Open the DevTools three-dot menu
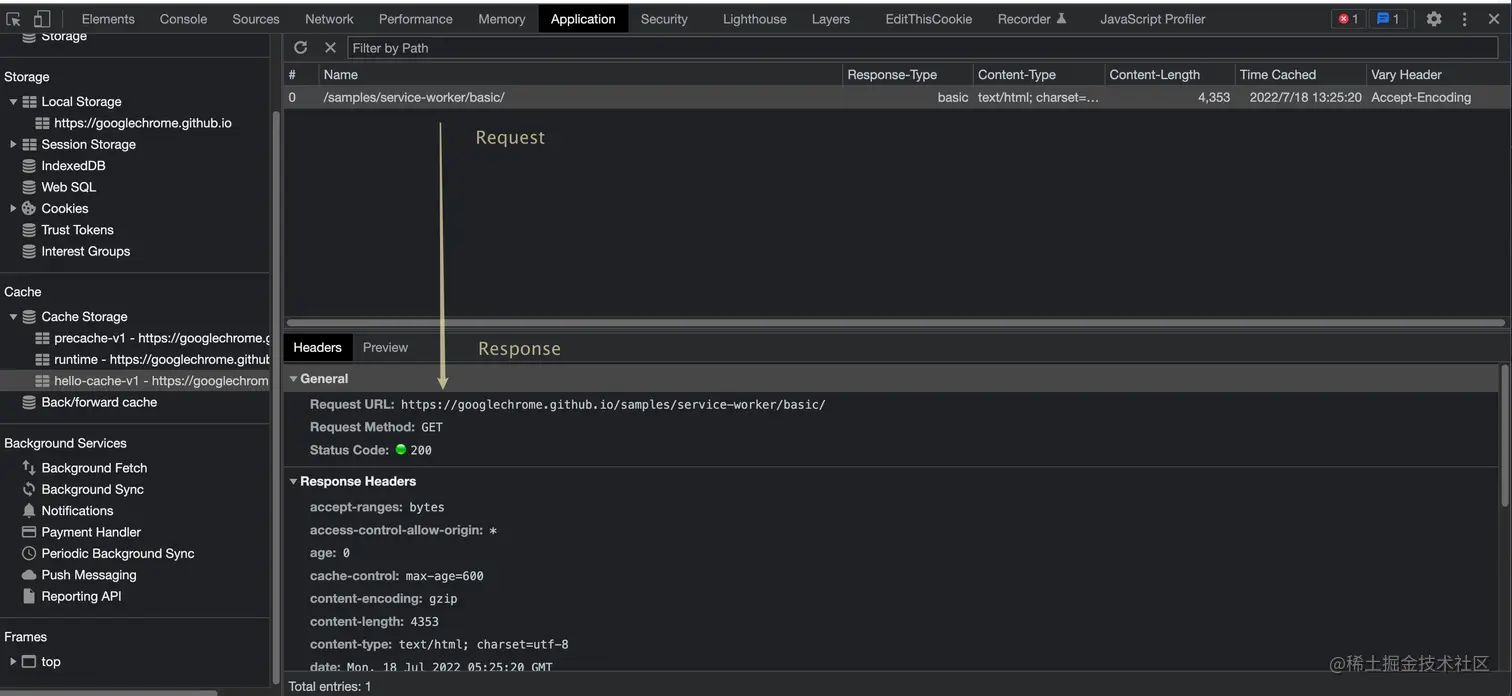 point(1465,19)
